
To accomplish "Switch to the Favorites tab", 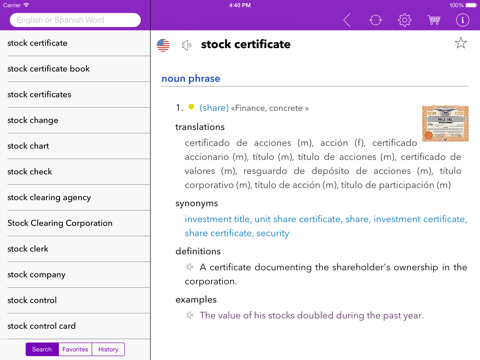I will [x=75, y=349].
